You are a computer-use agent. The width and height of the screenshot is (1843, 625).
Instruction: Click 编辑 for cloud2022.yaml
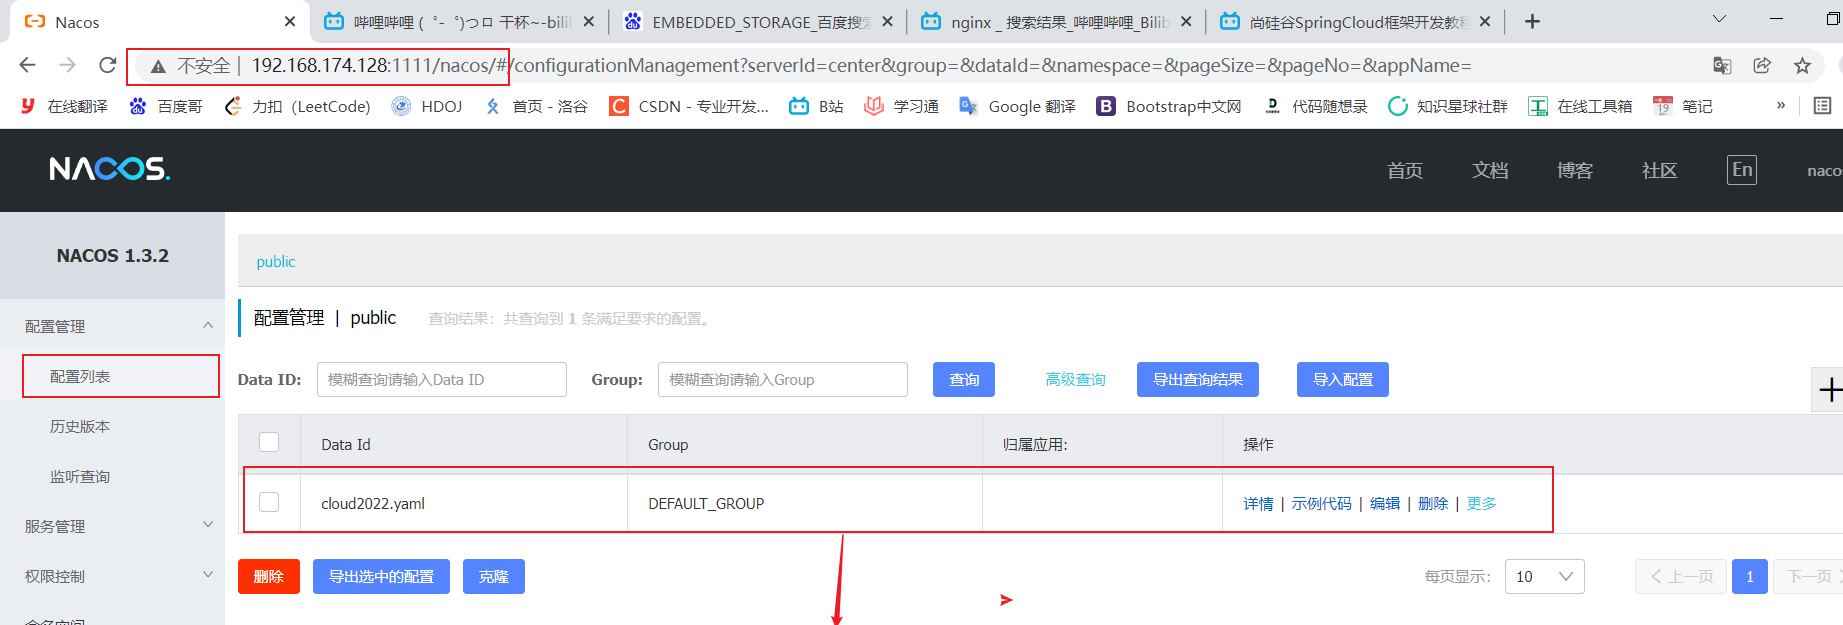click(x=1385, y=503)
